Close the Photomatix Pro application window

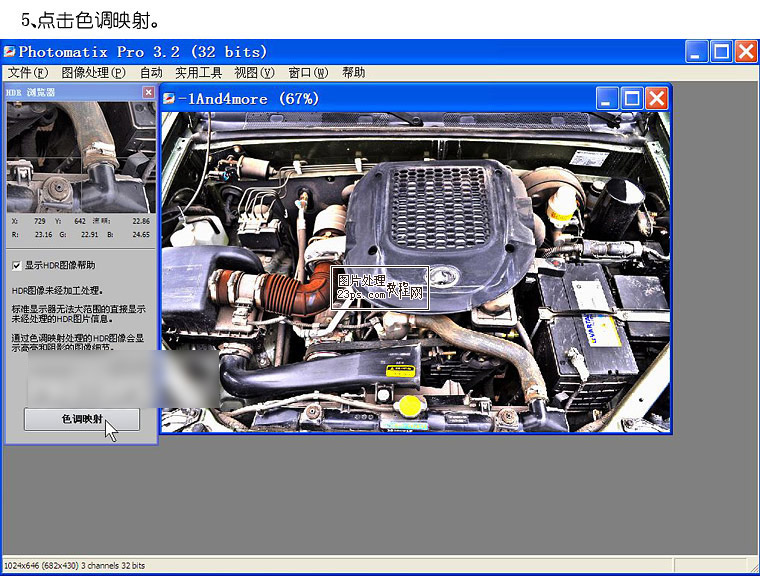745,51
